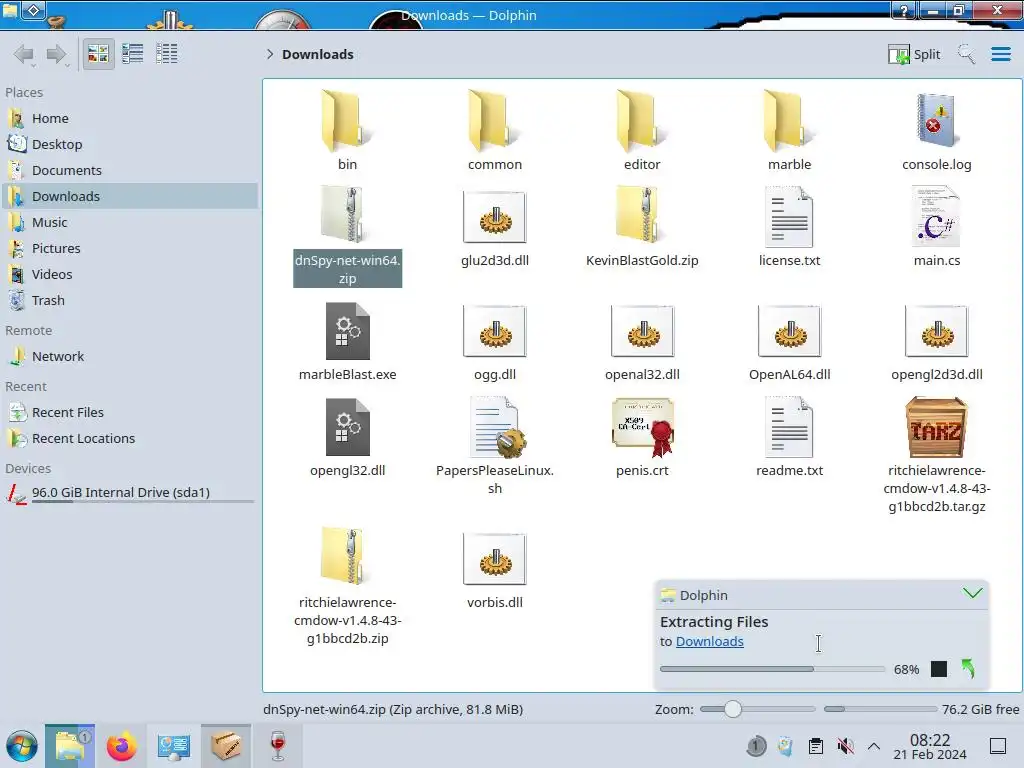Select the .crt certificate file icon
1024x768 pixels.
click(x=642, y=427)
